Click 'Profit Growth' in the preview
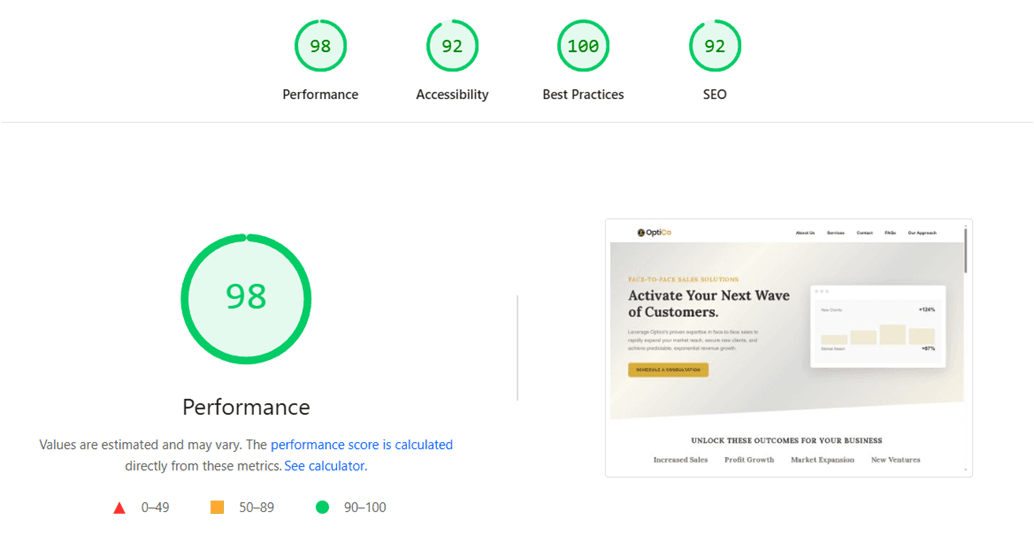 coord(749,460)
